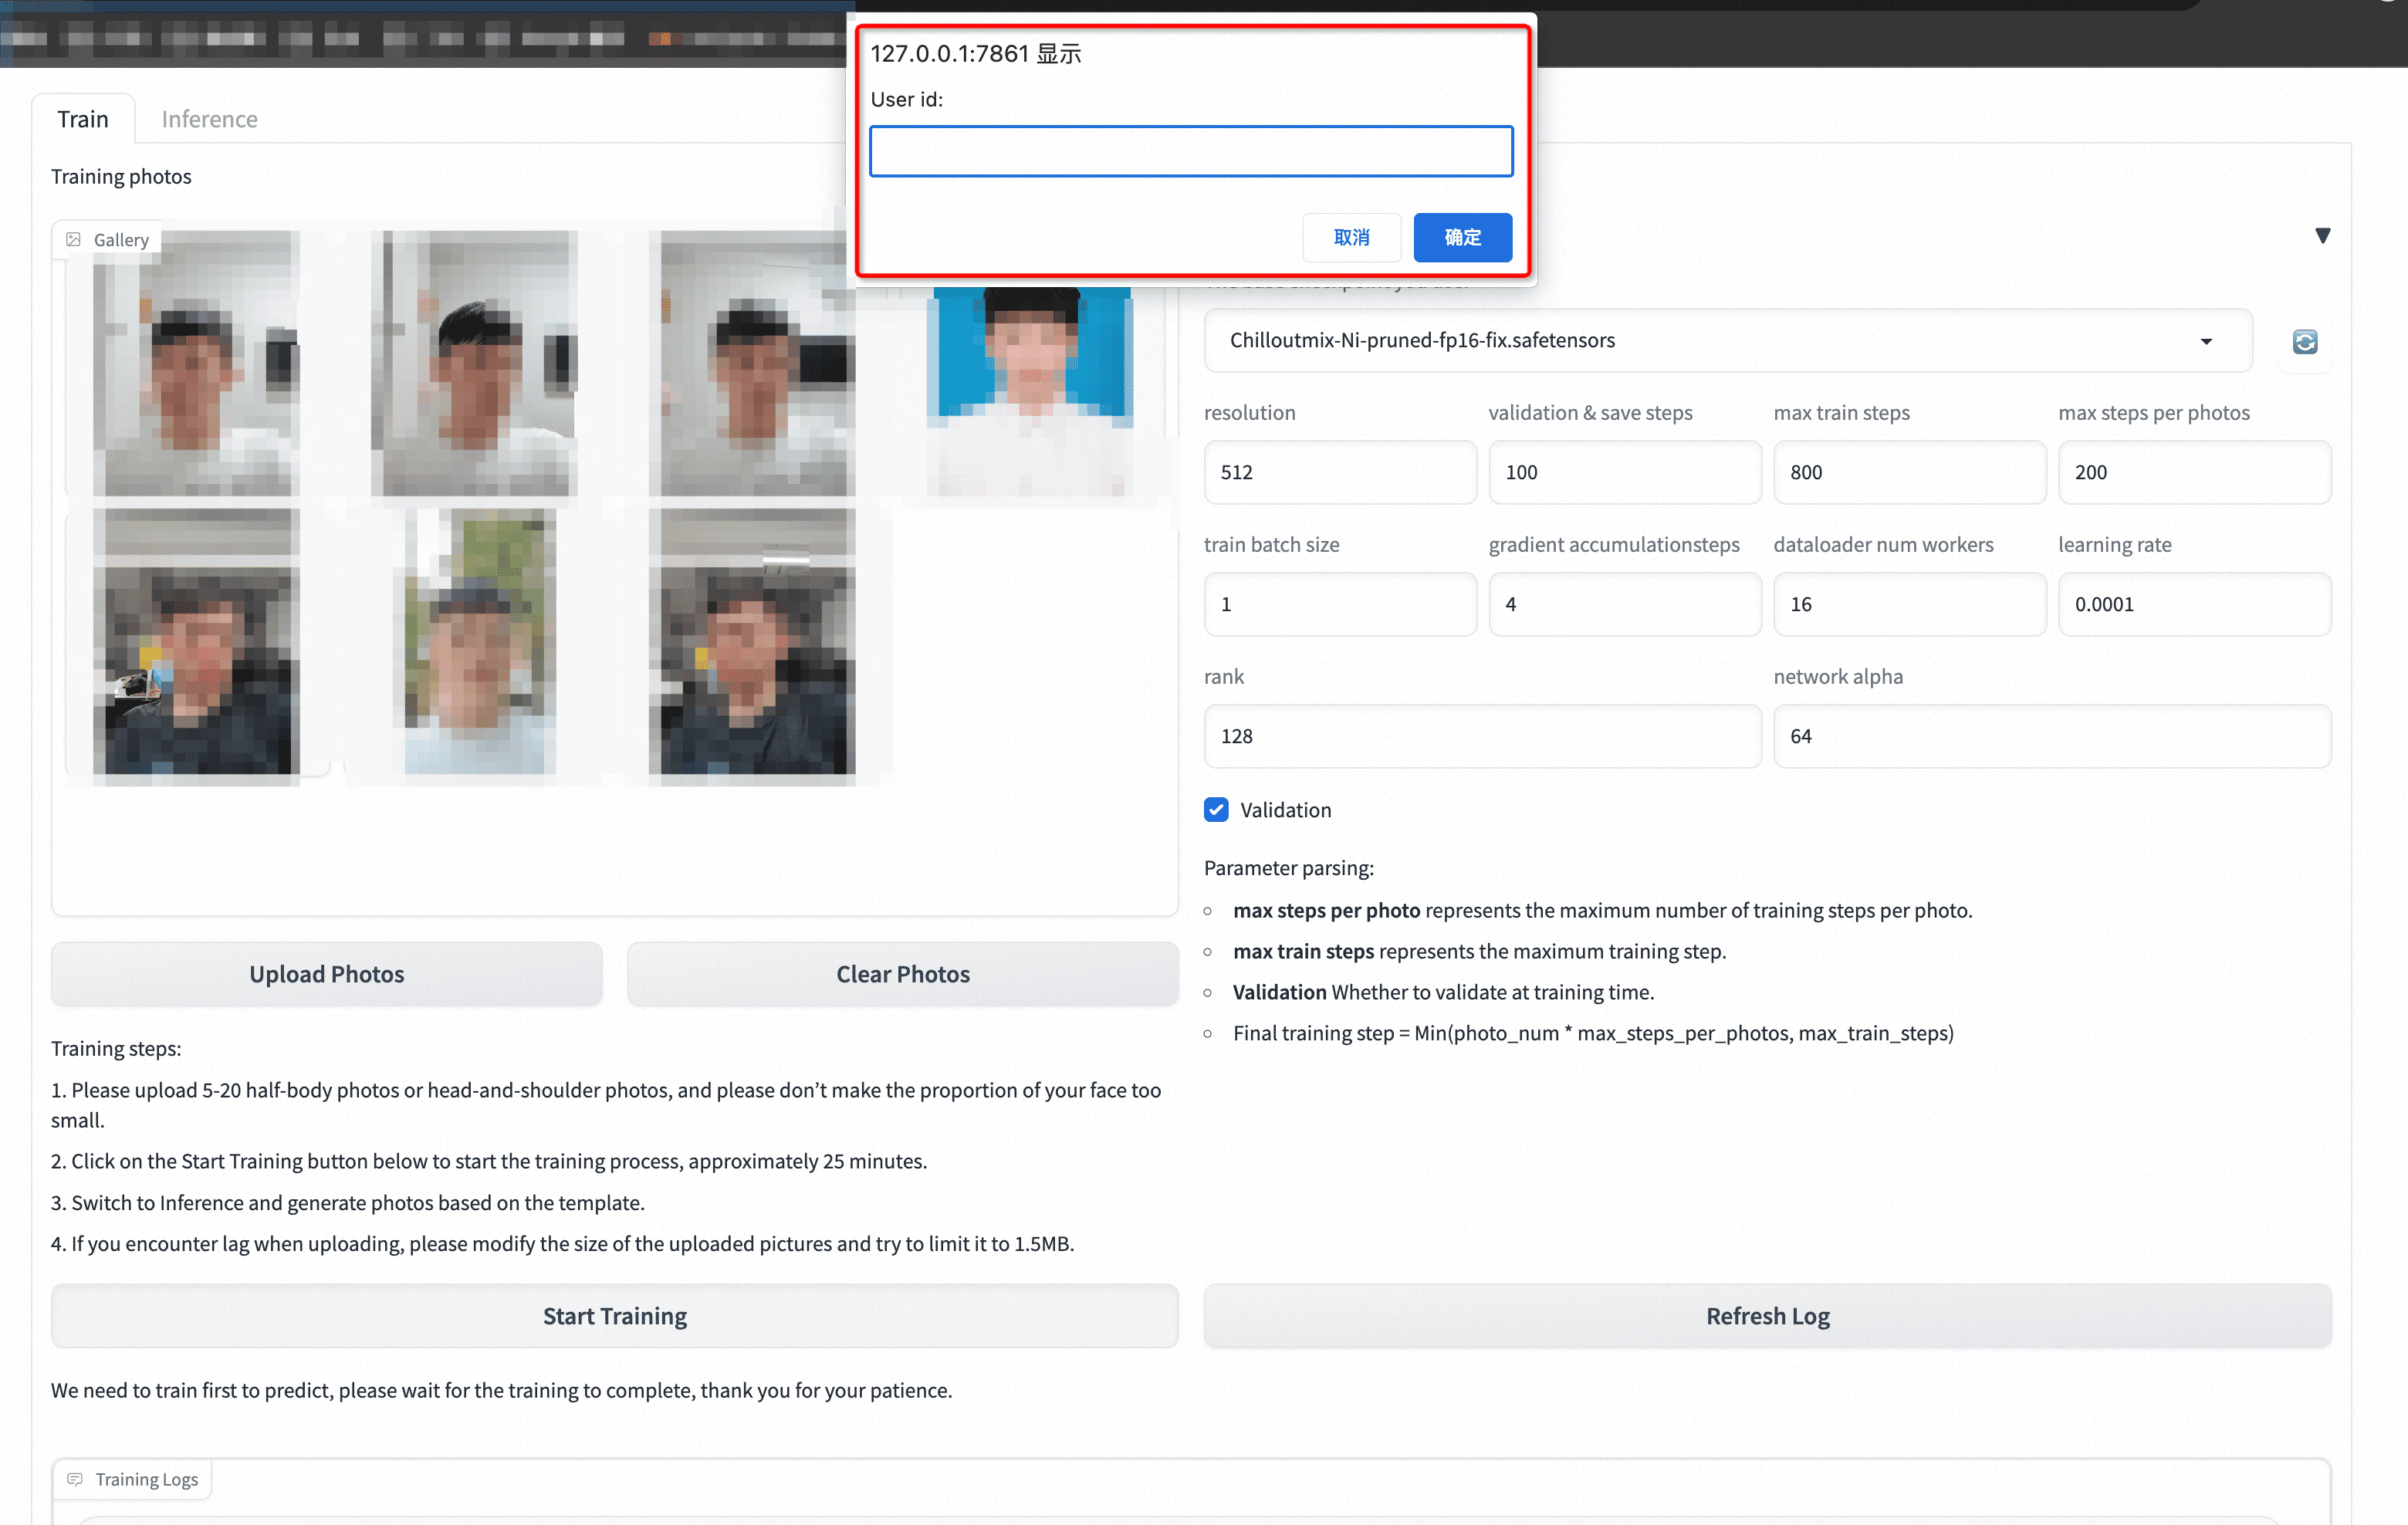This screenshot has width=2408, height=1525.
Task: Focus the User id text field
Action: (1190, 151)
